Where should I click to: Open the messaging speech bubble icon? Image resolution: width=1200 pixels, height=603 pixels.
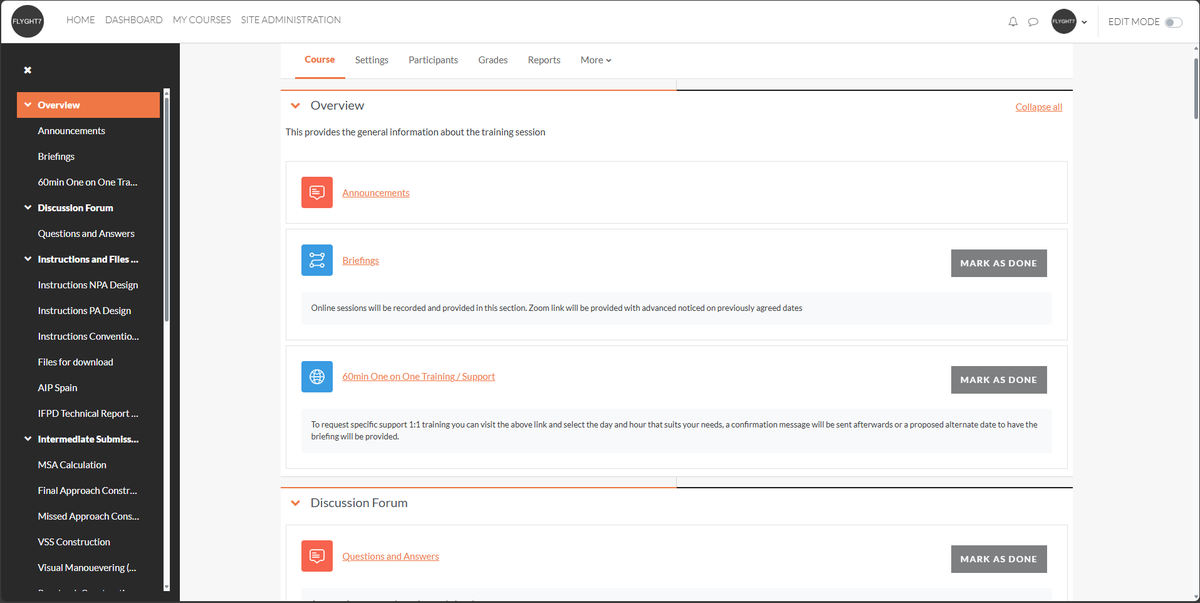[x=1033, y=22]
